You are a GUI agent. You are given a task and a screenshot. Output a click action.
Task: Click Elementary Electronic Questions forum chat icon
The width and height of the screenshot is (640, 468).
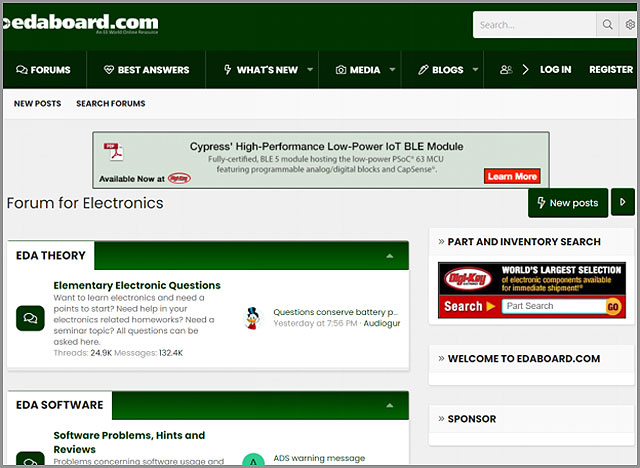coord(30,318)
